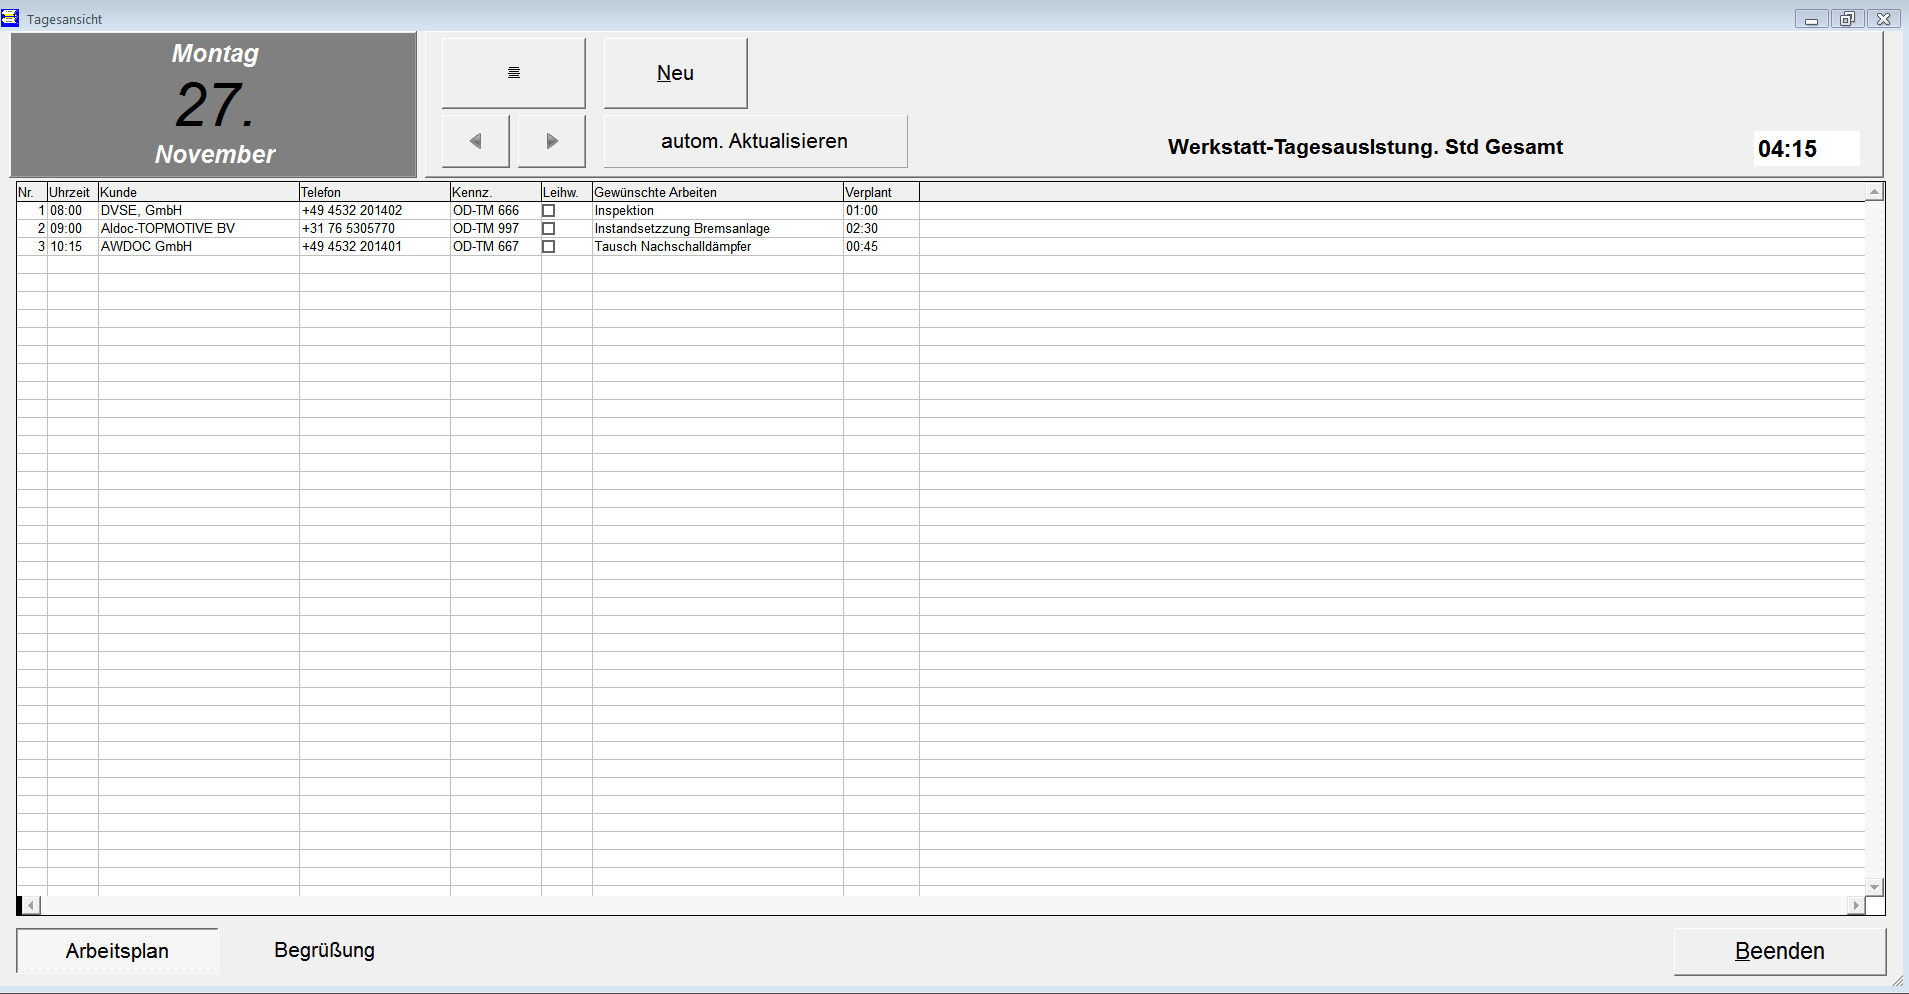Click the 08:00 time cell
The width and height of the screenshot is (1909, 994).
pyautogui.click(x=73, y=211)
